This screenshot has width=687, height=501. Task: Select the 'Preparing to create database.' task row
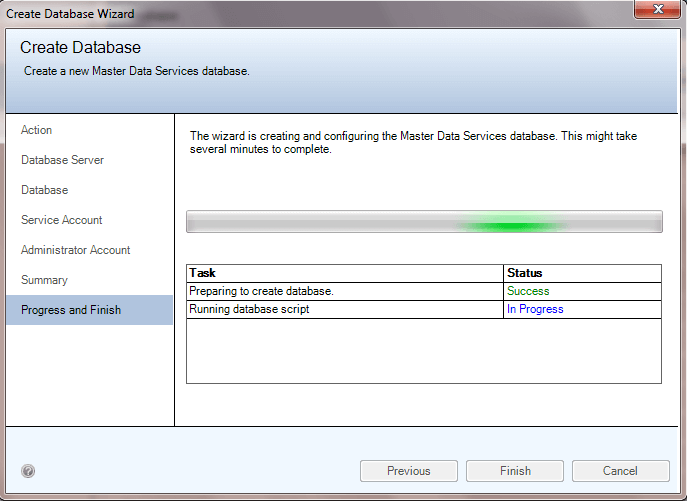click(424, 291)
